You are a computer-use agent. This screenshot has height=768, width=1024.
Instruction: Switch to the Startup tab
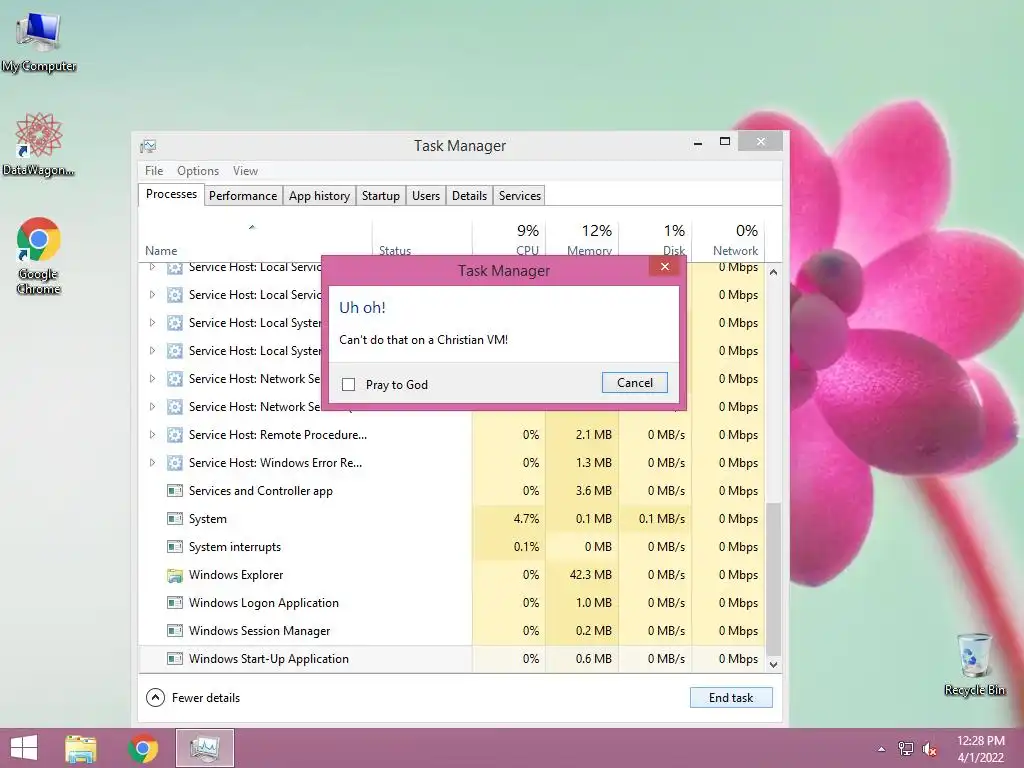381,196
